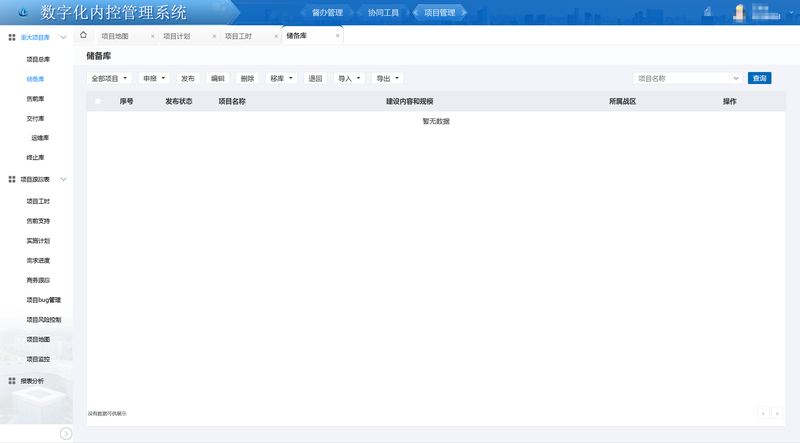The width and height of the screenshot is (800, 443).
Task: Switch to 督办管理 top menu
Action: pos(327,12)
